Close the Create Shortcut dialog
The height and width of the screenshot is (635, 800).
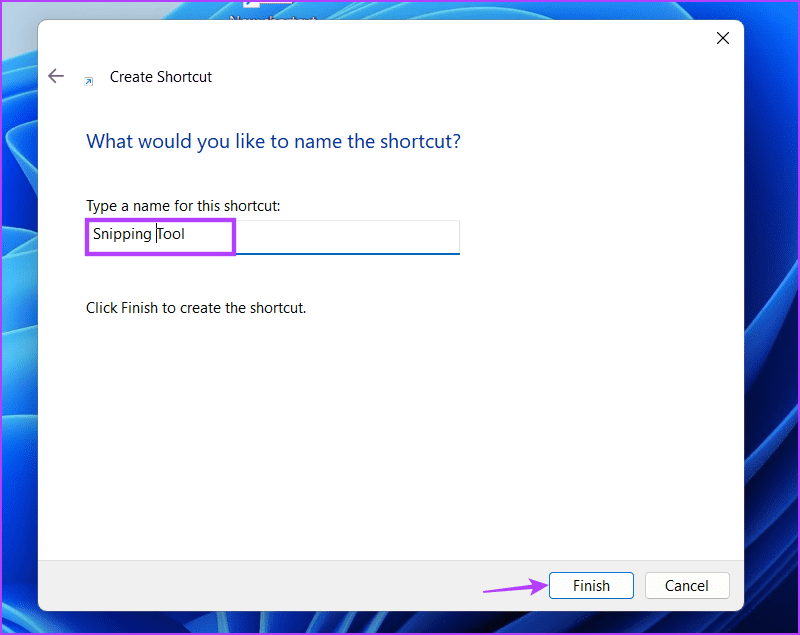click(722, 38)
